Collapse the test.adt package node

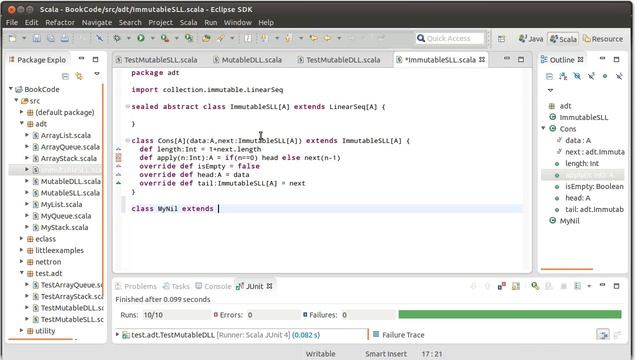(x=22, y=273)
